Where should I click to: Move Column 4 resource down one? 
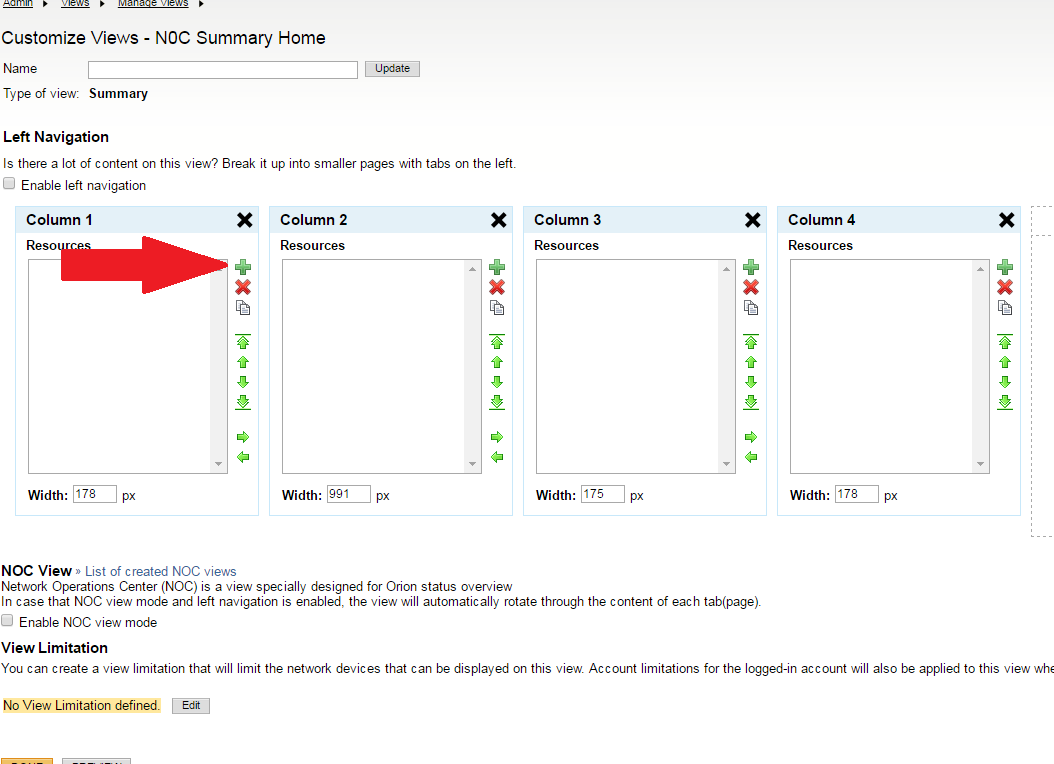pos(1005,382)
